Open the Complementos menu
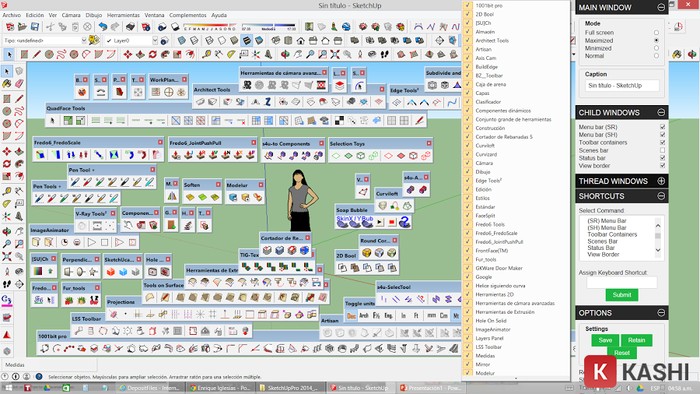The image size is (700, 394). point(188,15)
